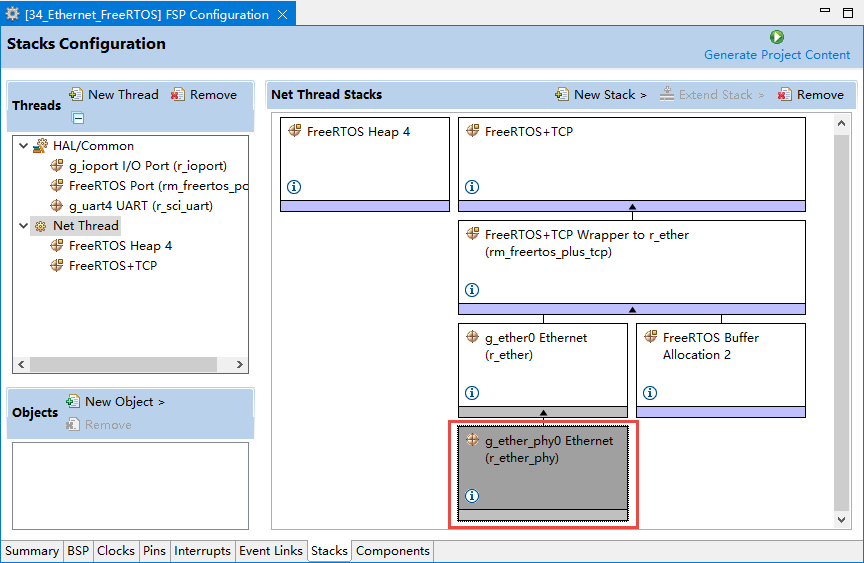
Task: Select g_ether_phy0 Ethernet block
Action: (543, 473)
